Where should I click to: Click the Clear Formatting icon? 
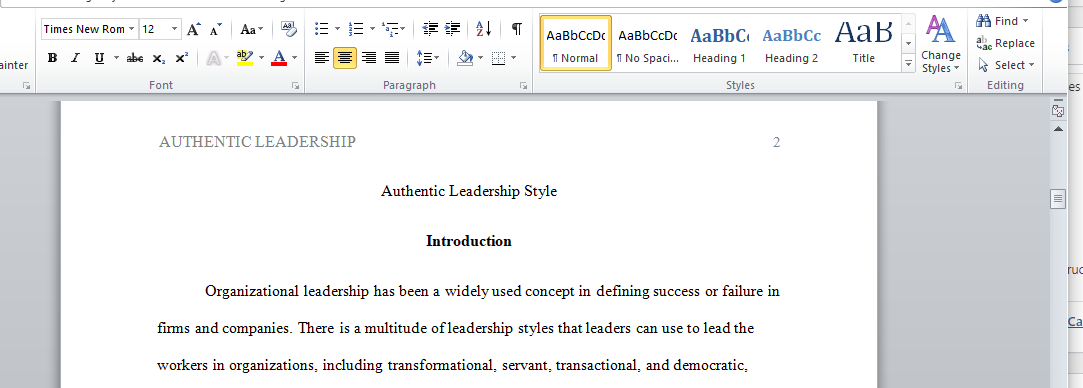(x=288, y=29)
